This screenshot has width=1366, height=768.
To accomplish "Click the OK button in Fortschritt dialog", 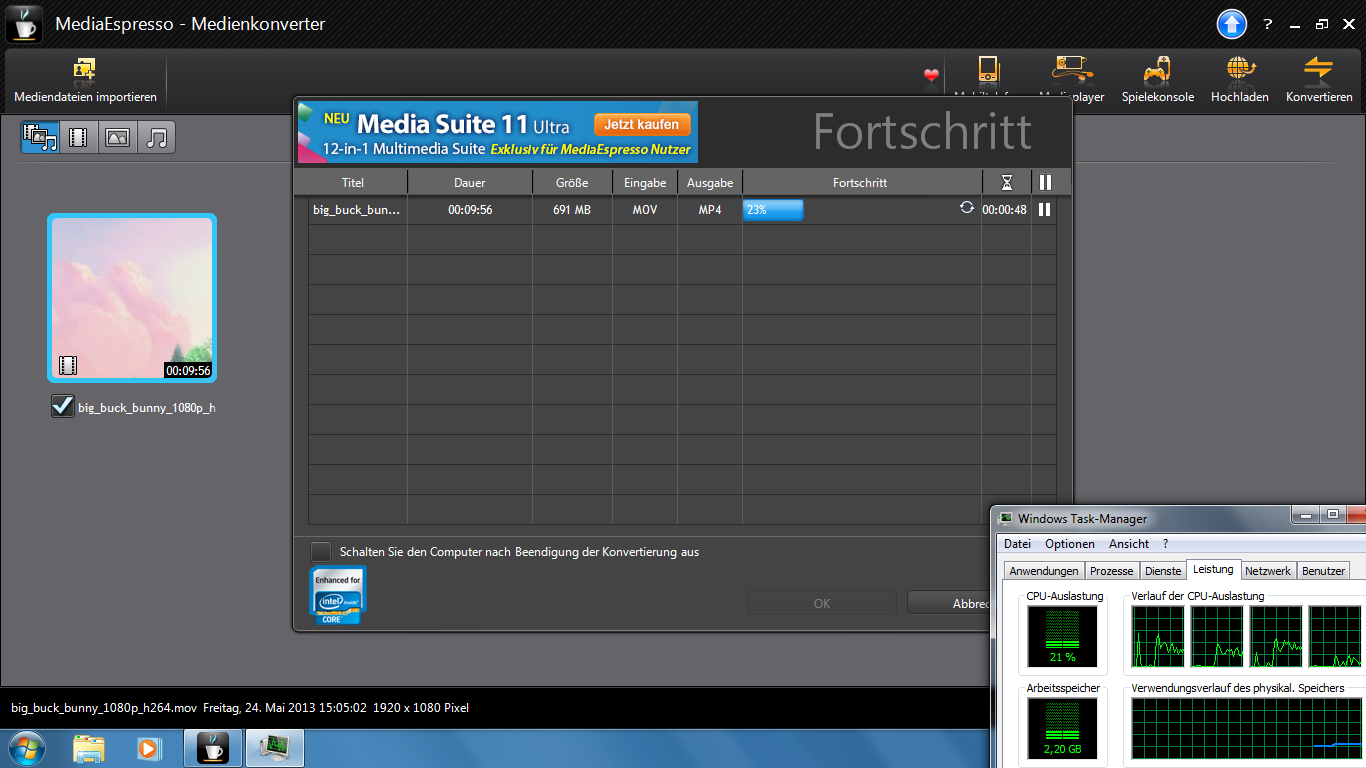I will 822,603.
